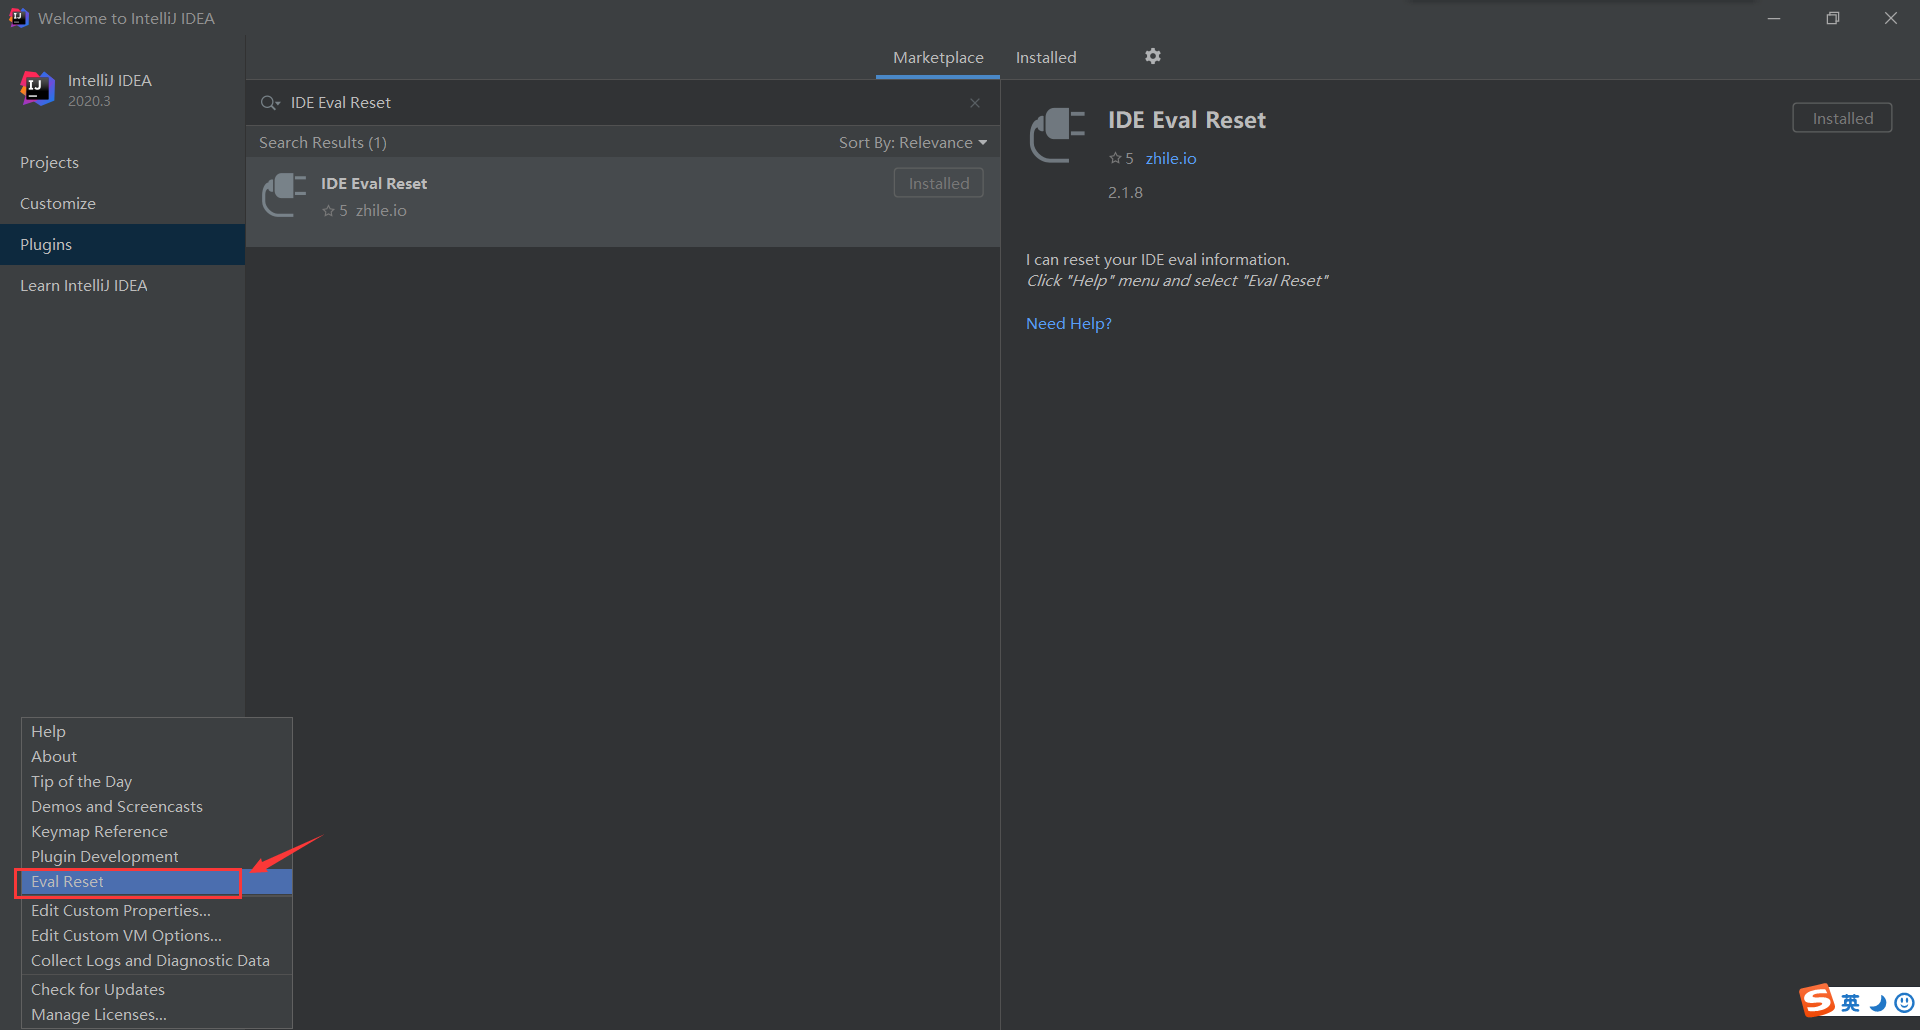The image size is (1920, 1030).
Task: Click the title bar IntelliJ app icon
Action: 18,18
